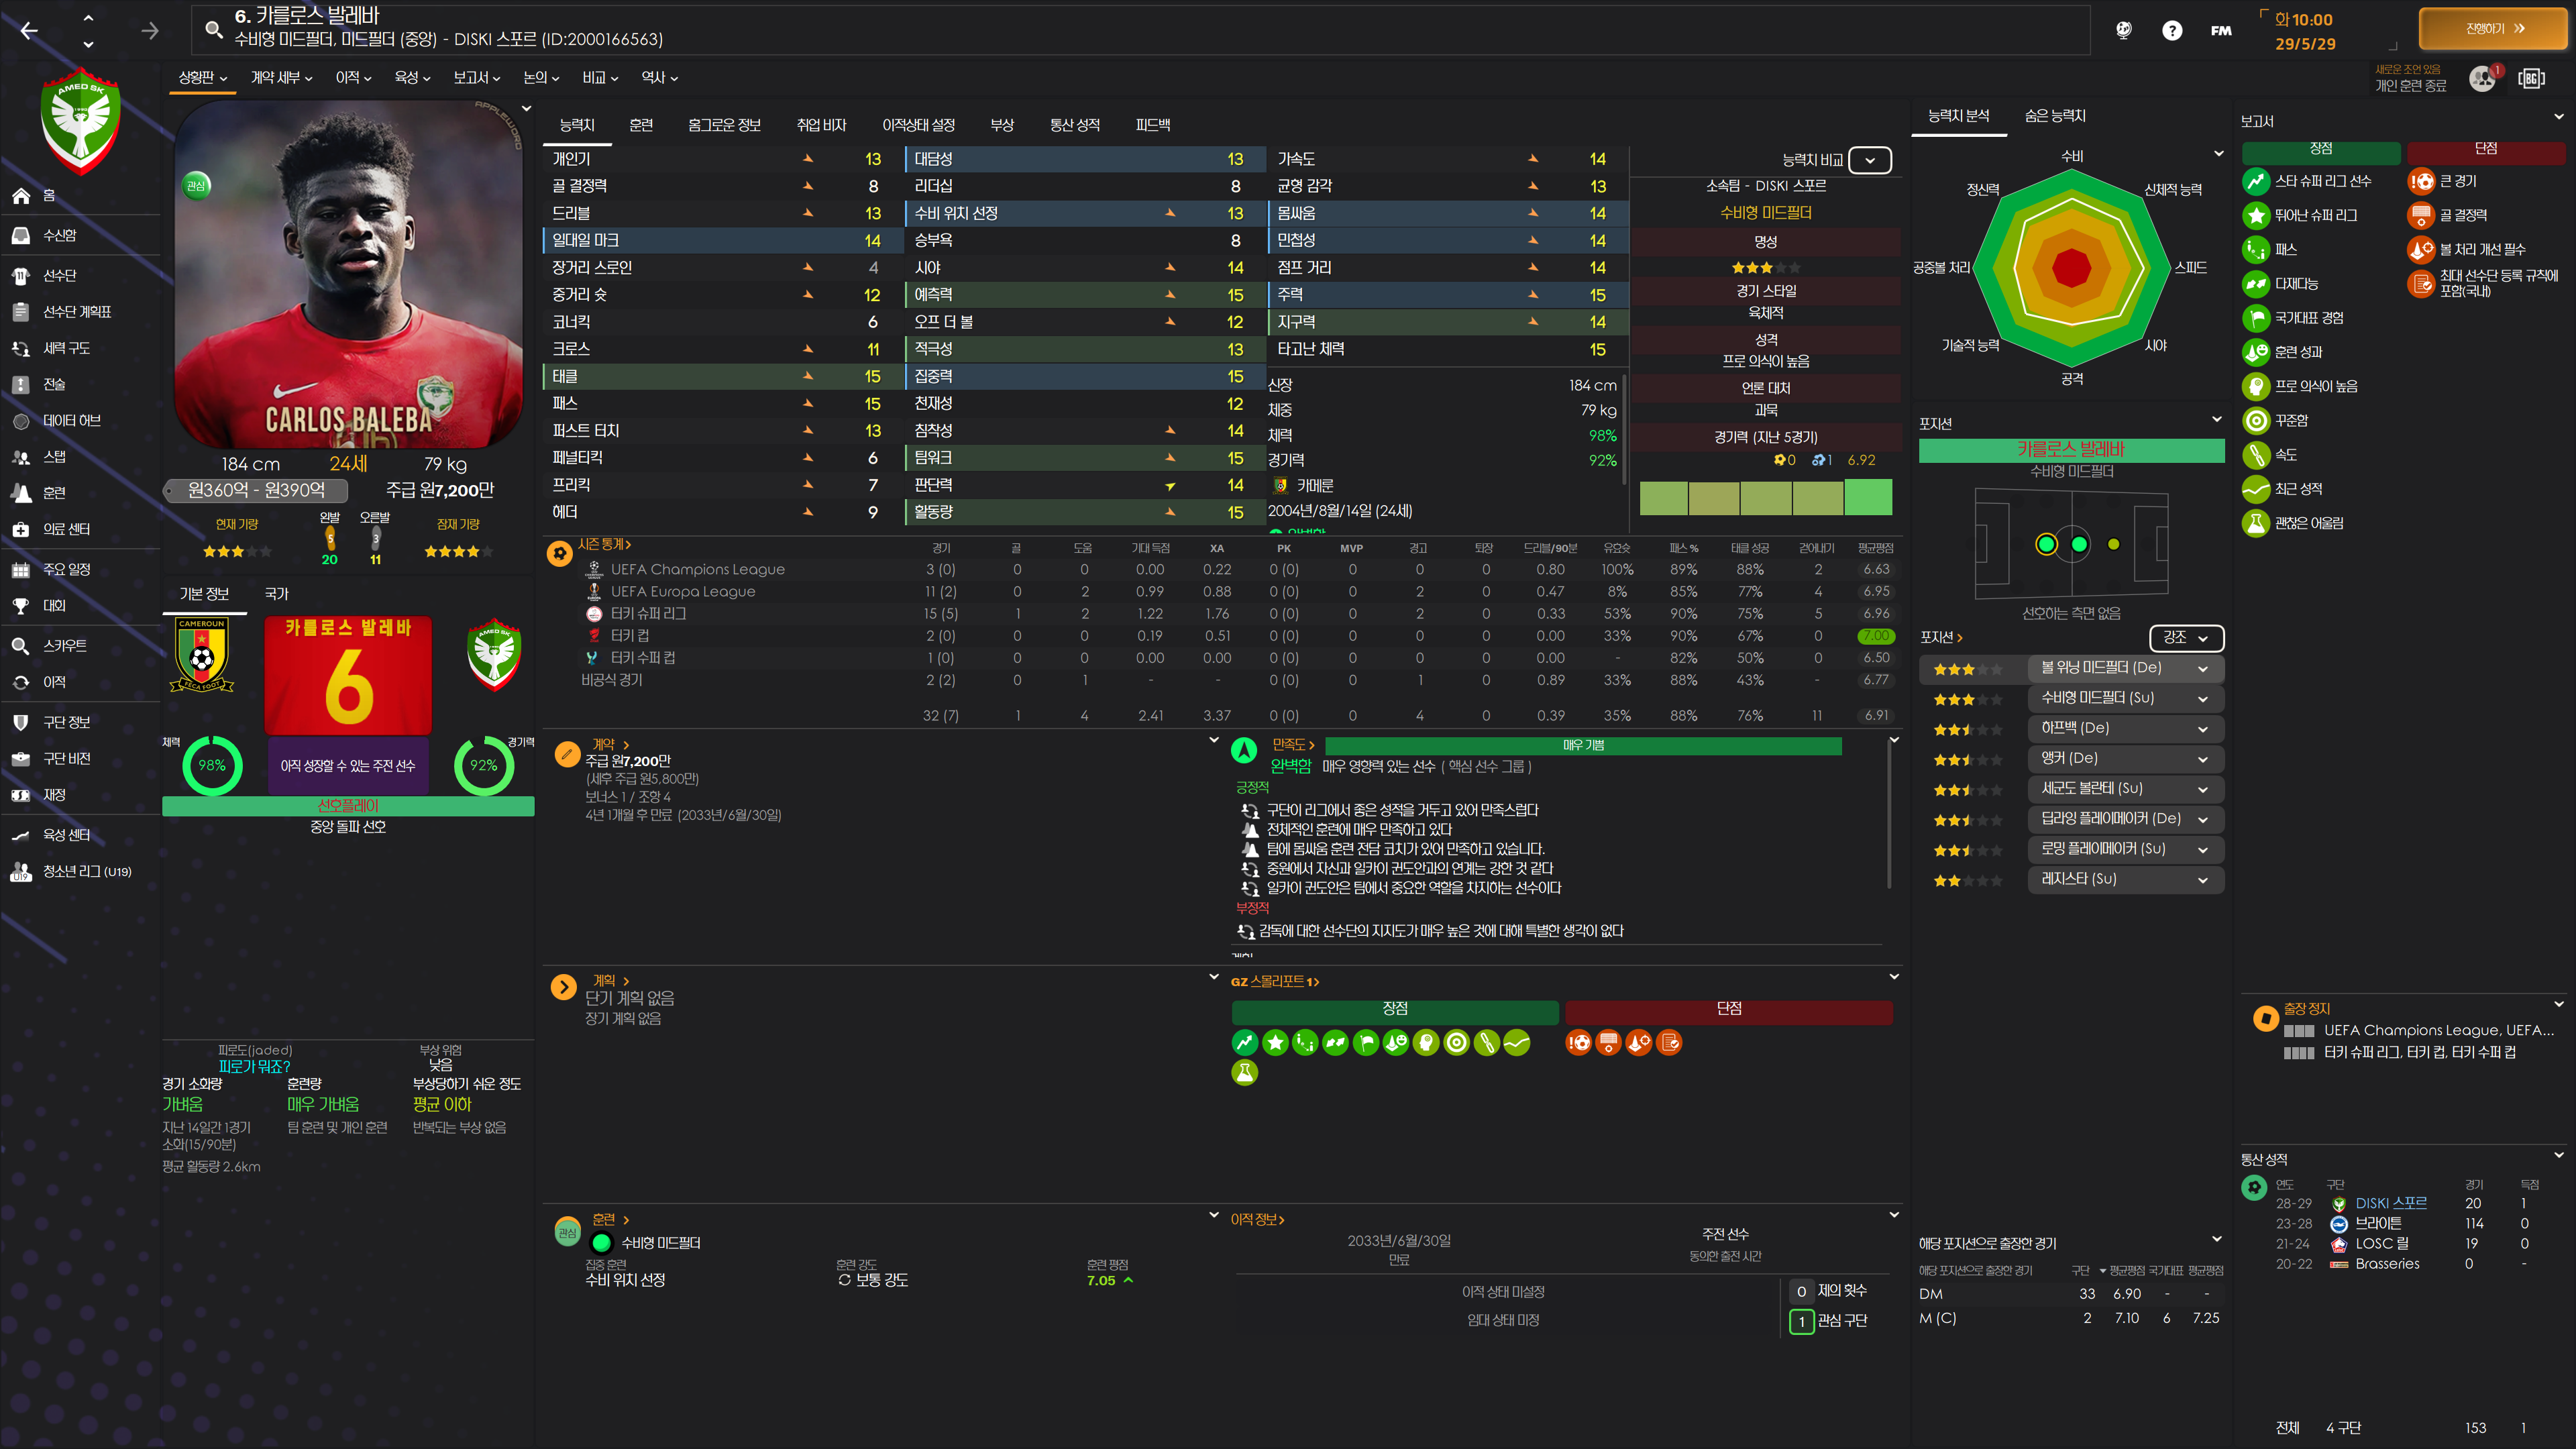Image resolution: width=2576 pixels, height=1449 pixels.
Task: Open 능력치 비교 dropdown
Action: point(1869,160)
